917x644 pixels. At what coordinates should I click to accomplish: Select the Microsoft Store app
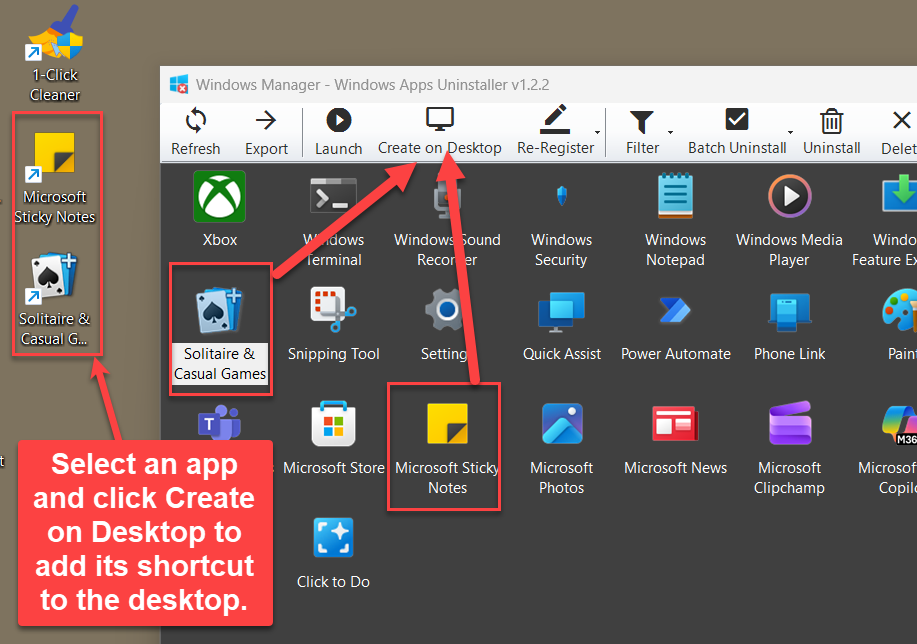tap(333, 439)
